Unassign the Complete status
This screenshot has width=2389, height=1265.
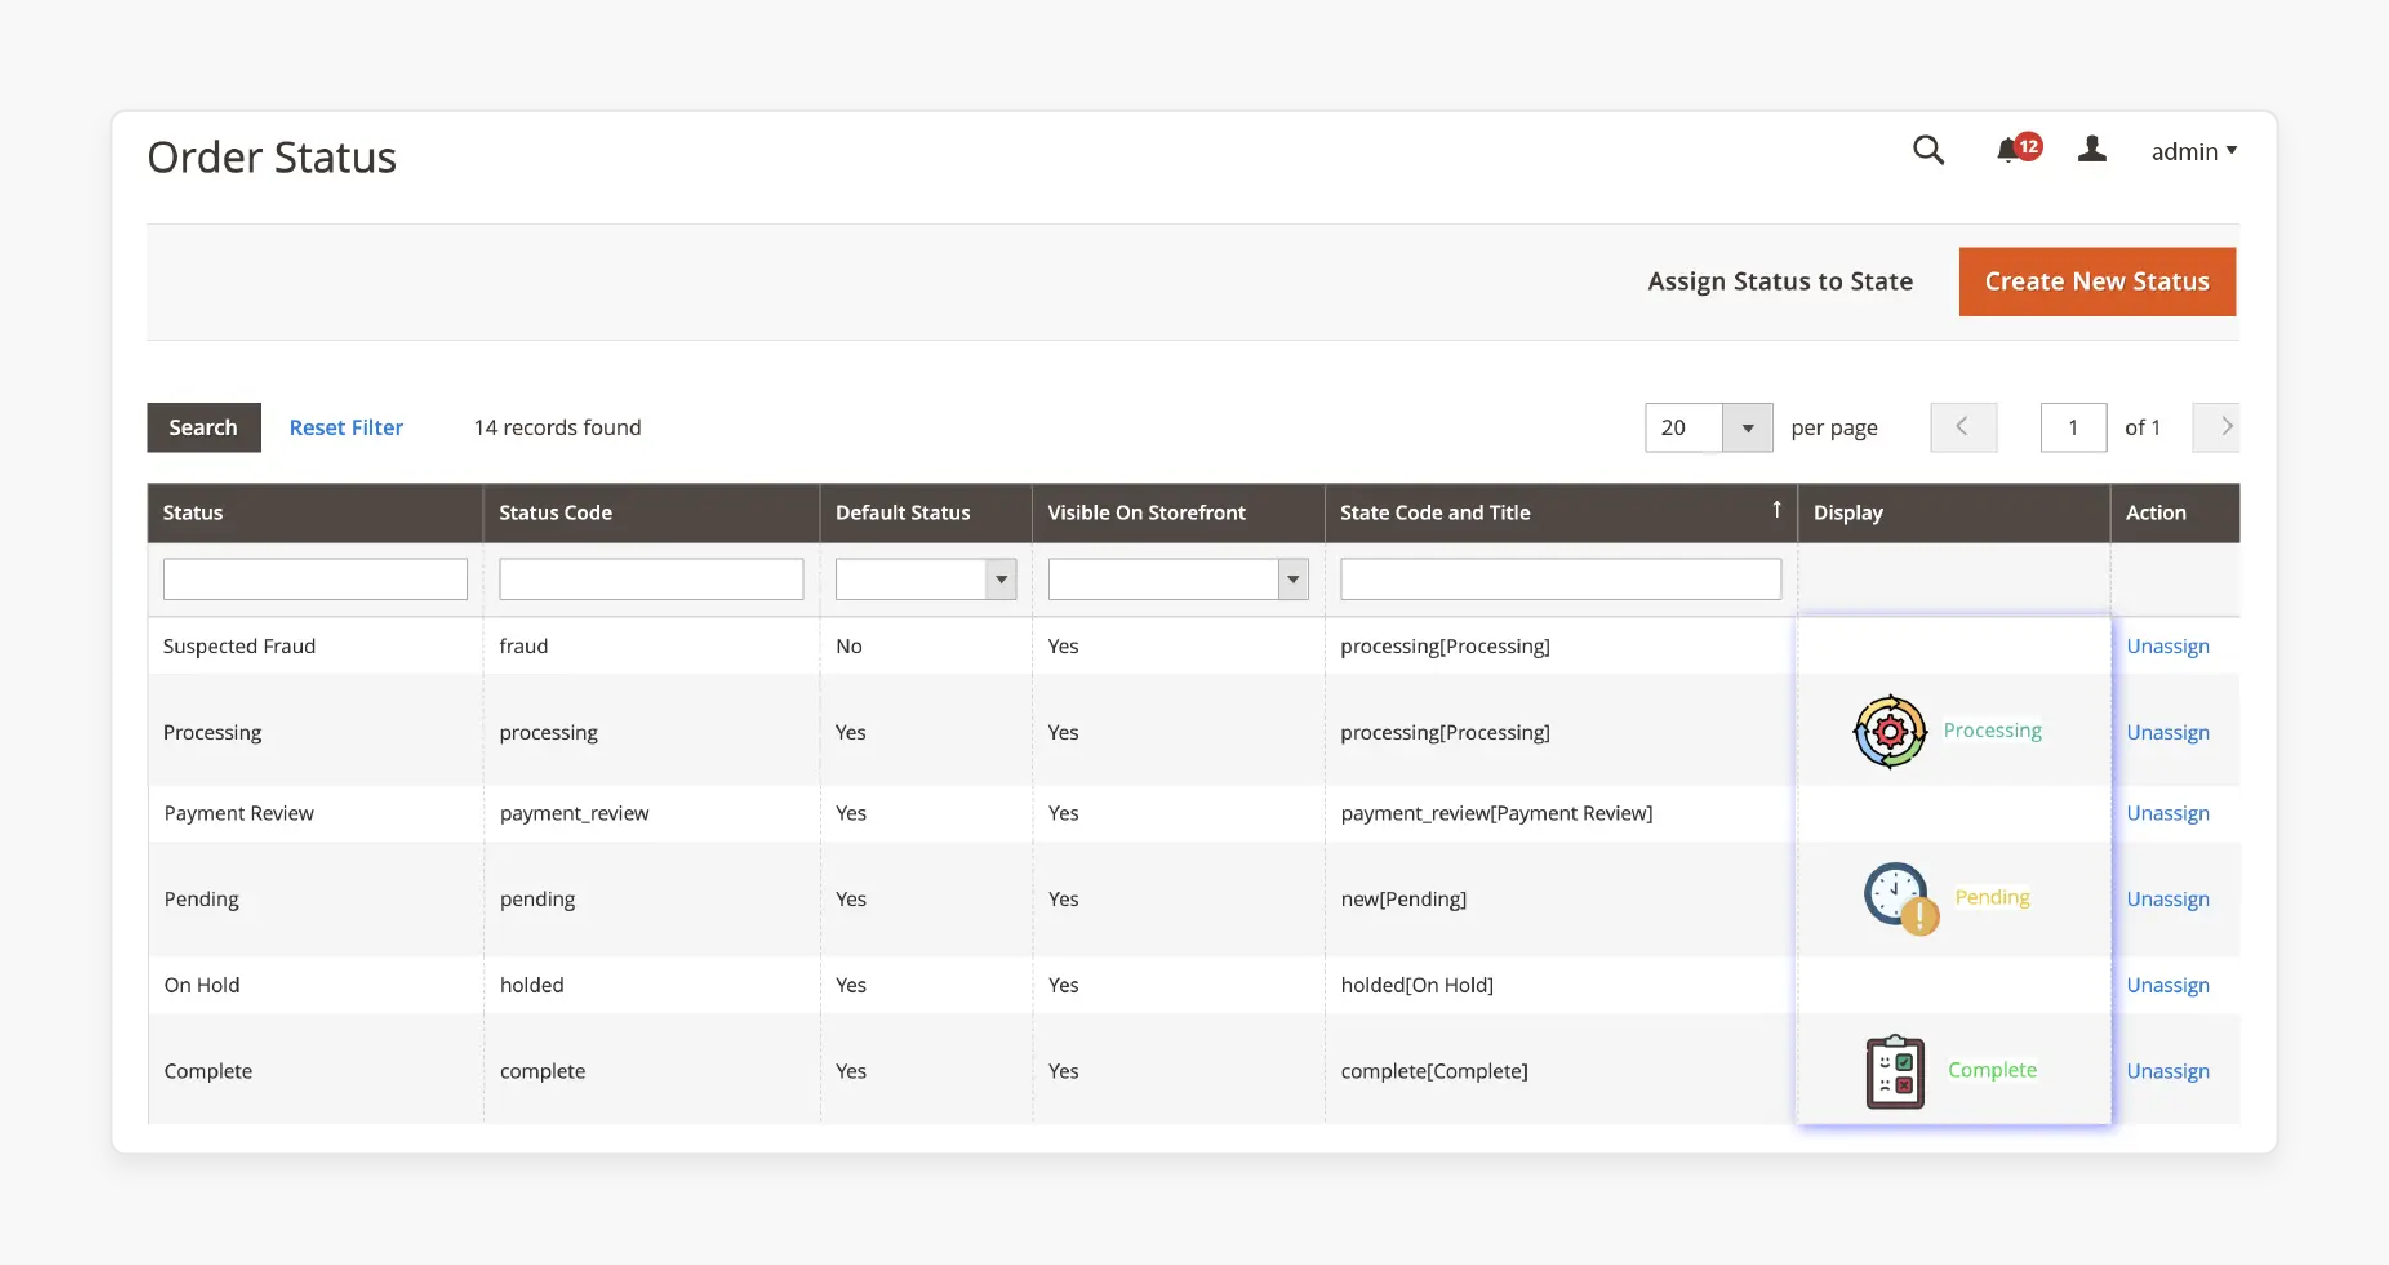(2168, 1071)
